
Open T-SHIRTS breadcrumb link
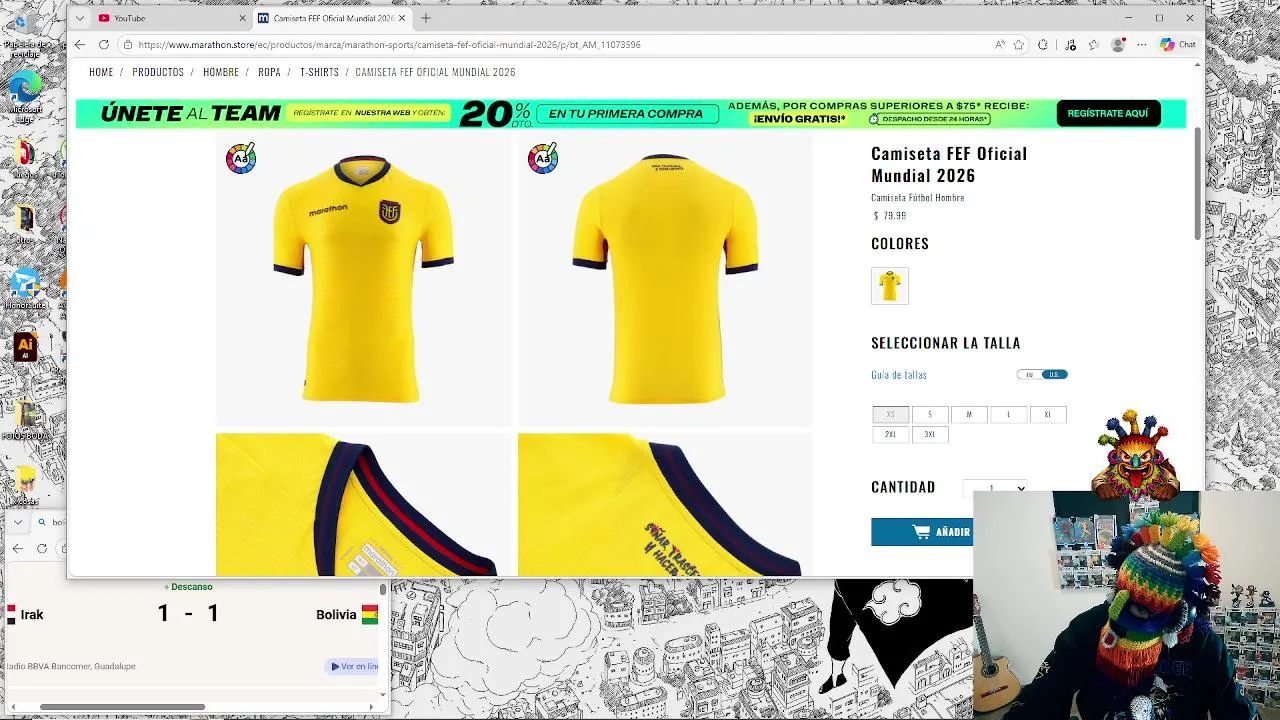tap(319, 72)
